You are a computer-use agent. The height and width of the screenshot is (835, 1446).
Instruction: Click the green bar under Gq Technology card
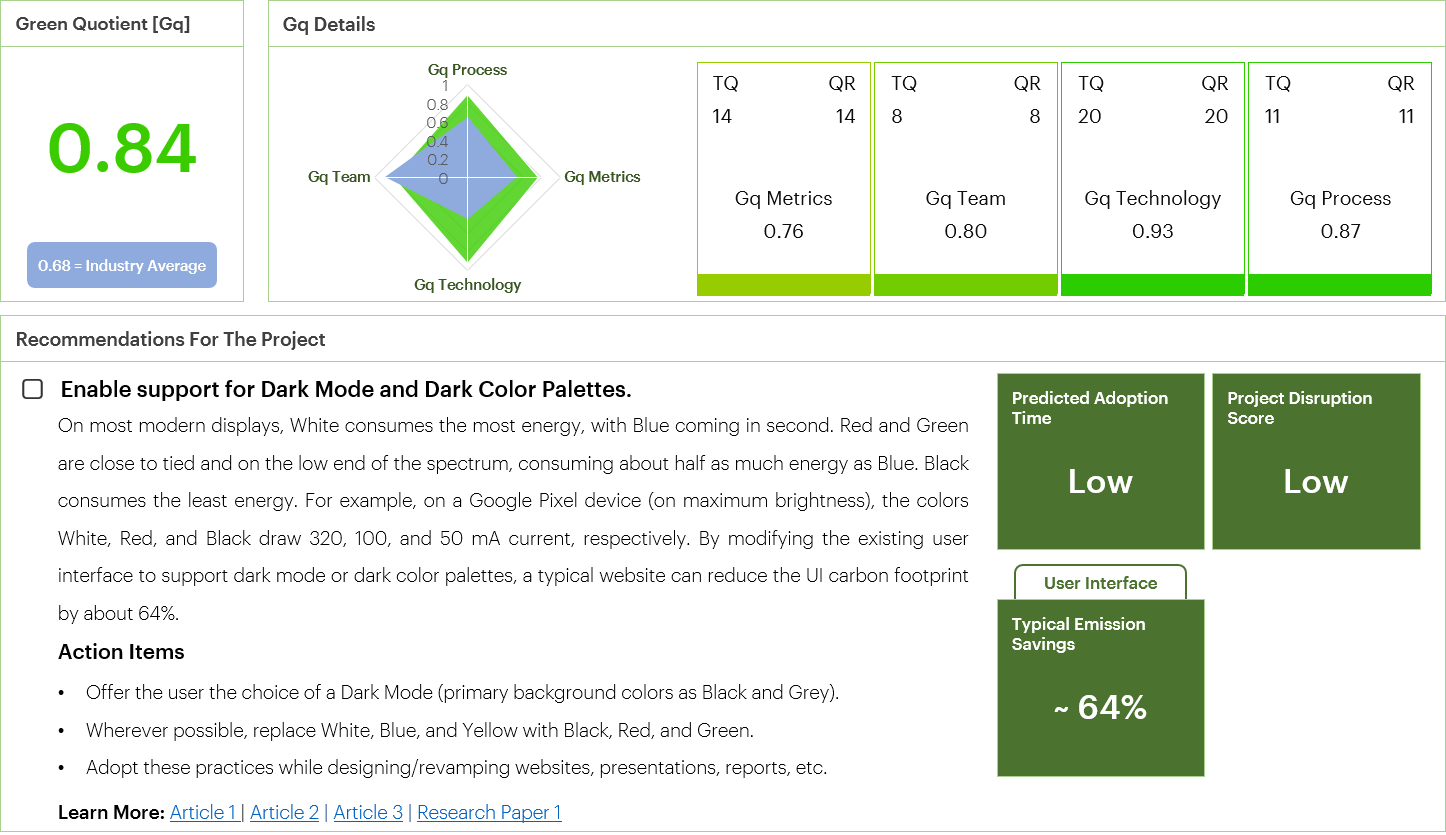[x=1152, y=285]
